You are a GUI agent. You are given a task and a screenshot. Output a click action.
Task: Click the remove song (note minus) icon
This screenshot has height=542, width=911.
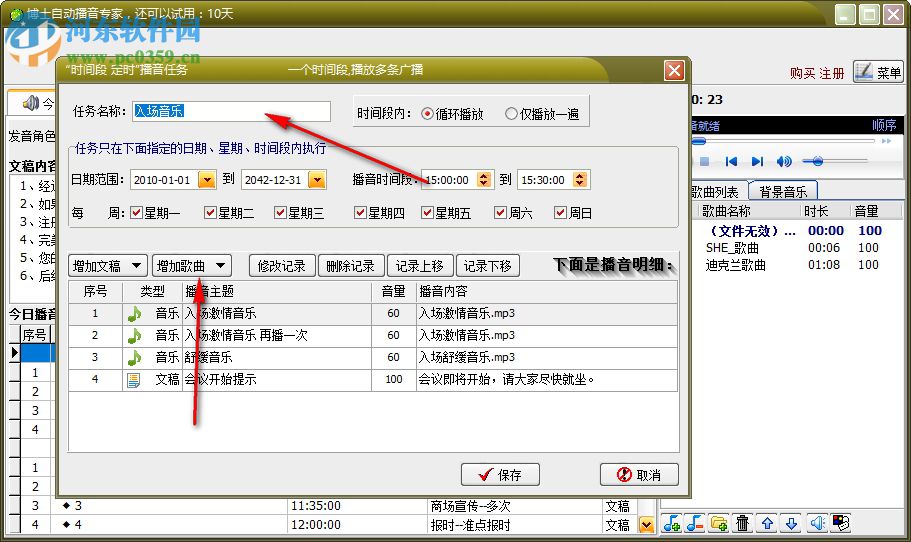click(x=695, y=523)
